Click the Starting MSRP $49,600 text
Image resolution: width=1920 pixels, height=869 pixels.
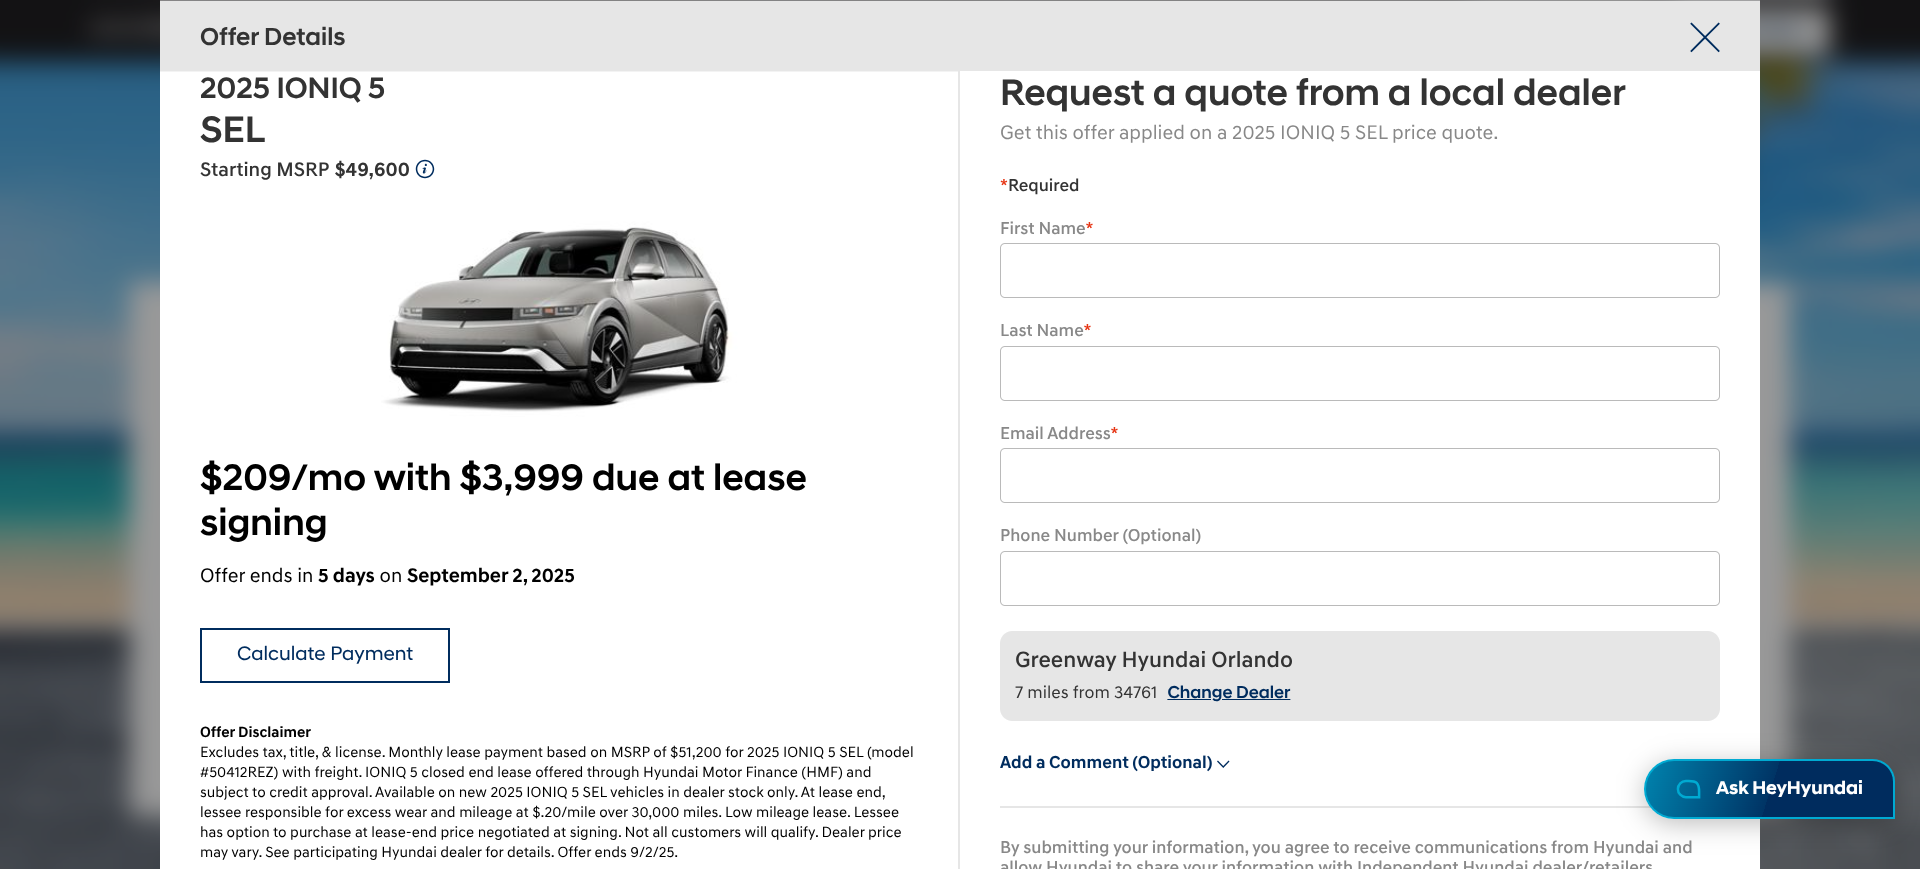click(x=305, y=169)
